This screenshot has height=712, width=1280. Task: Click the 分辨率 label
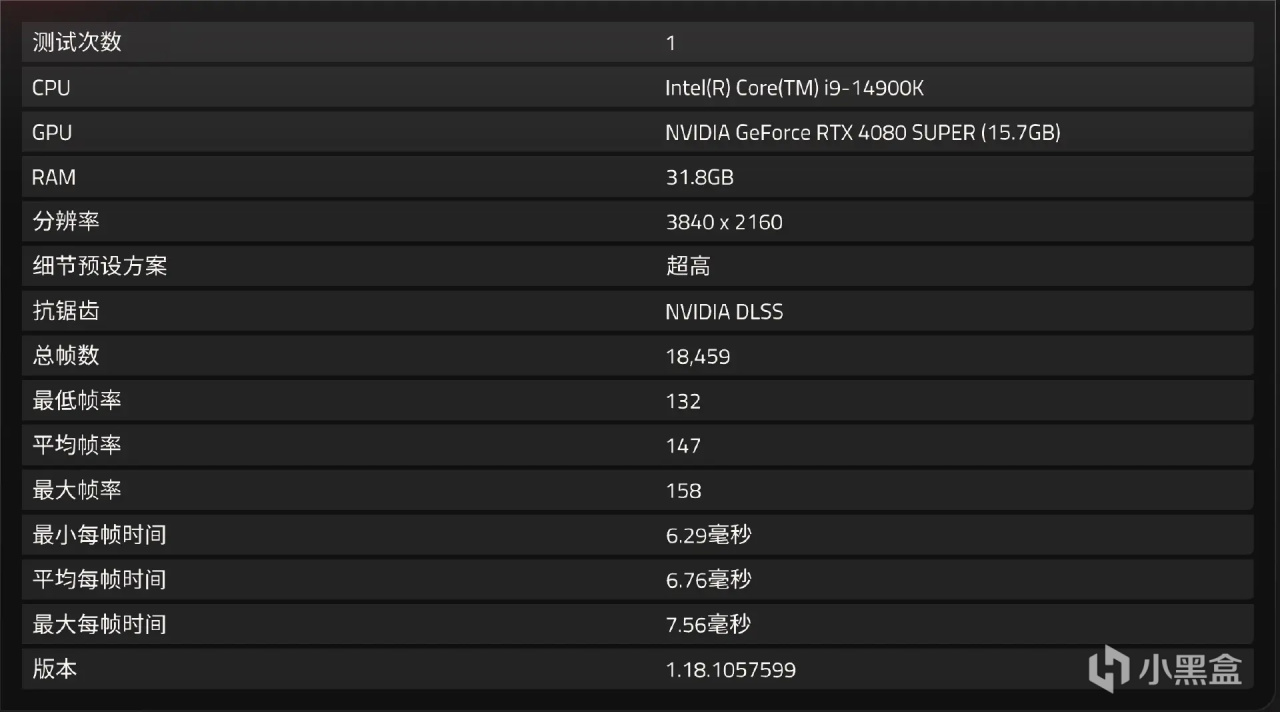click(x=65, y=222)
